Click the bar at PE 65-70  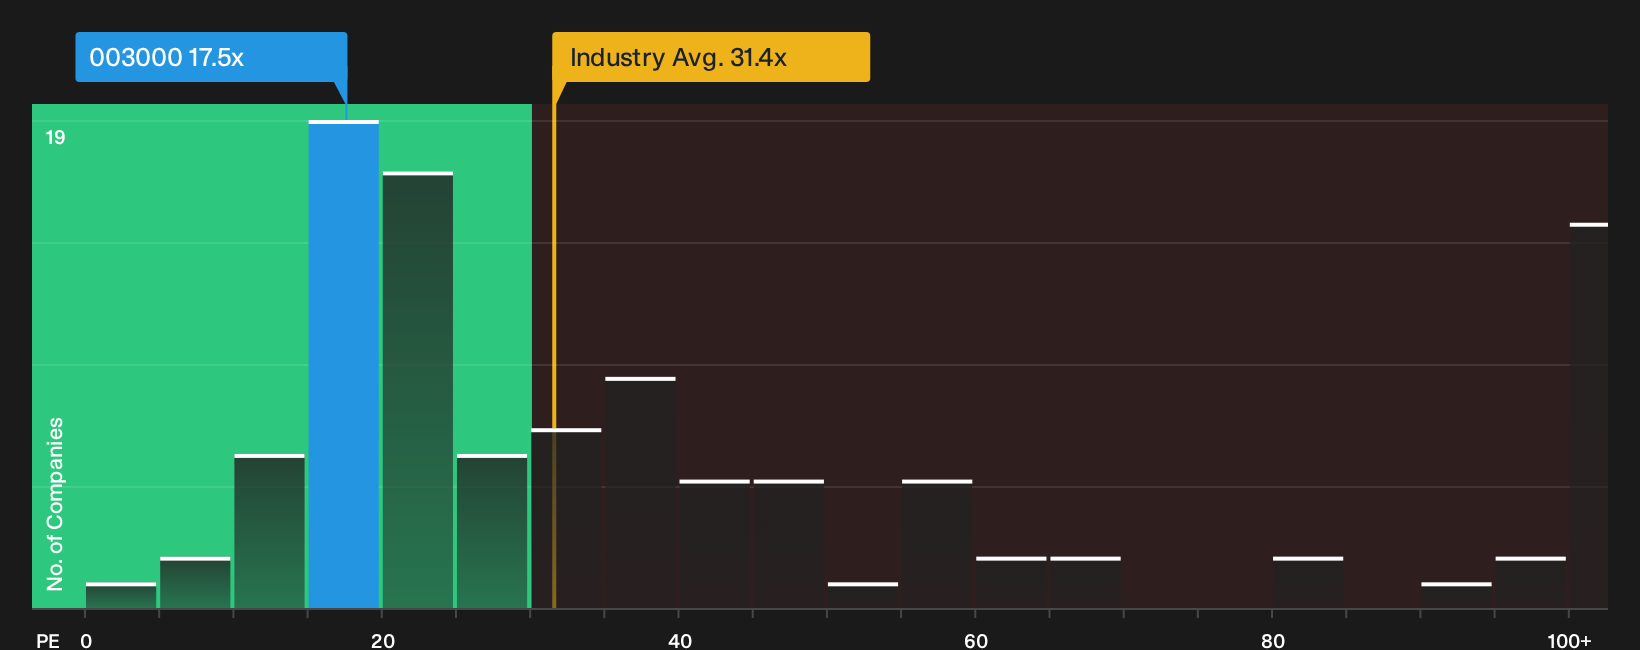pos(1085,583)
